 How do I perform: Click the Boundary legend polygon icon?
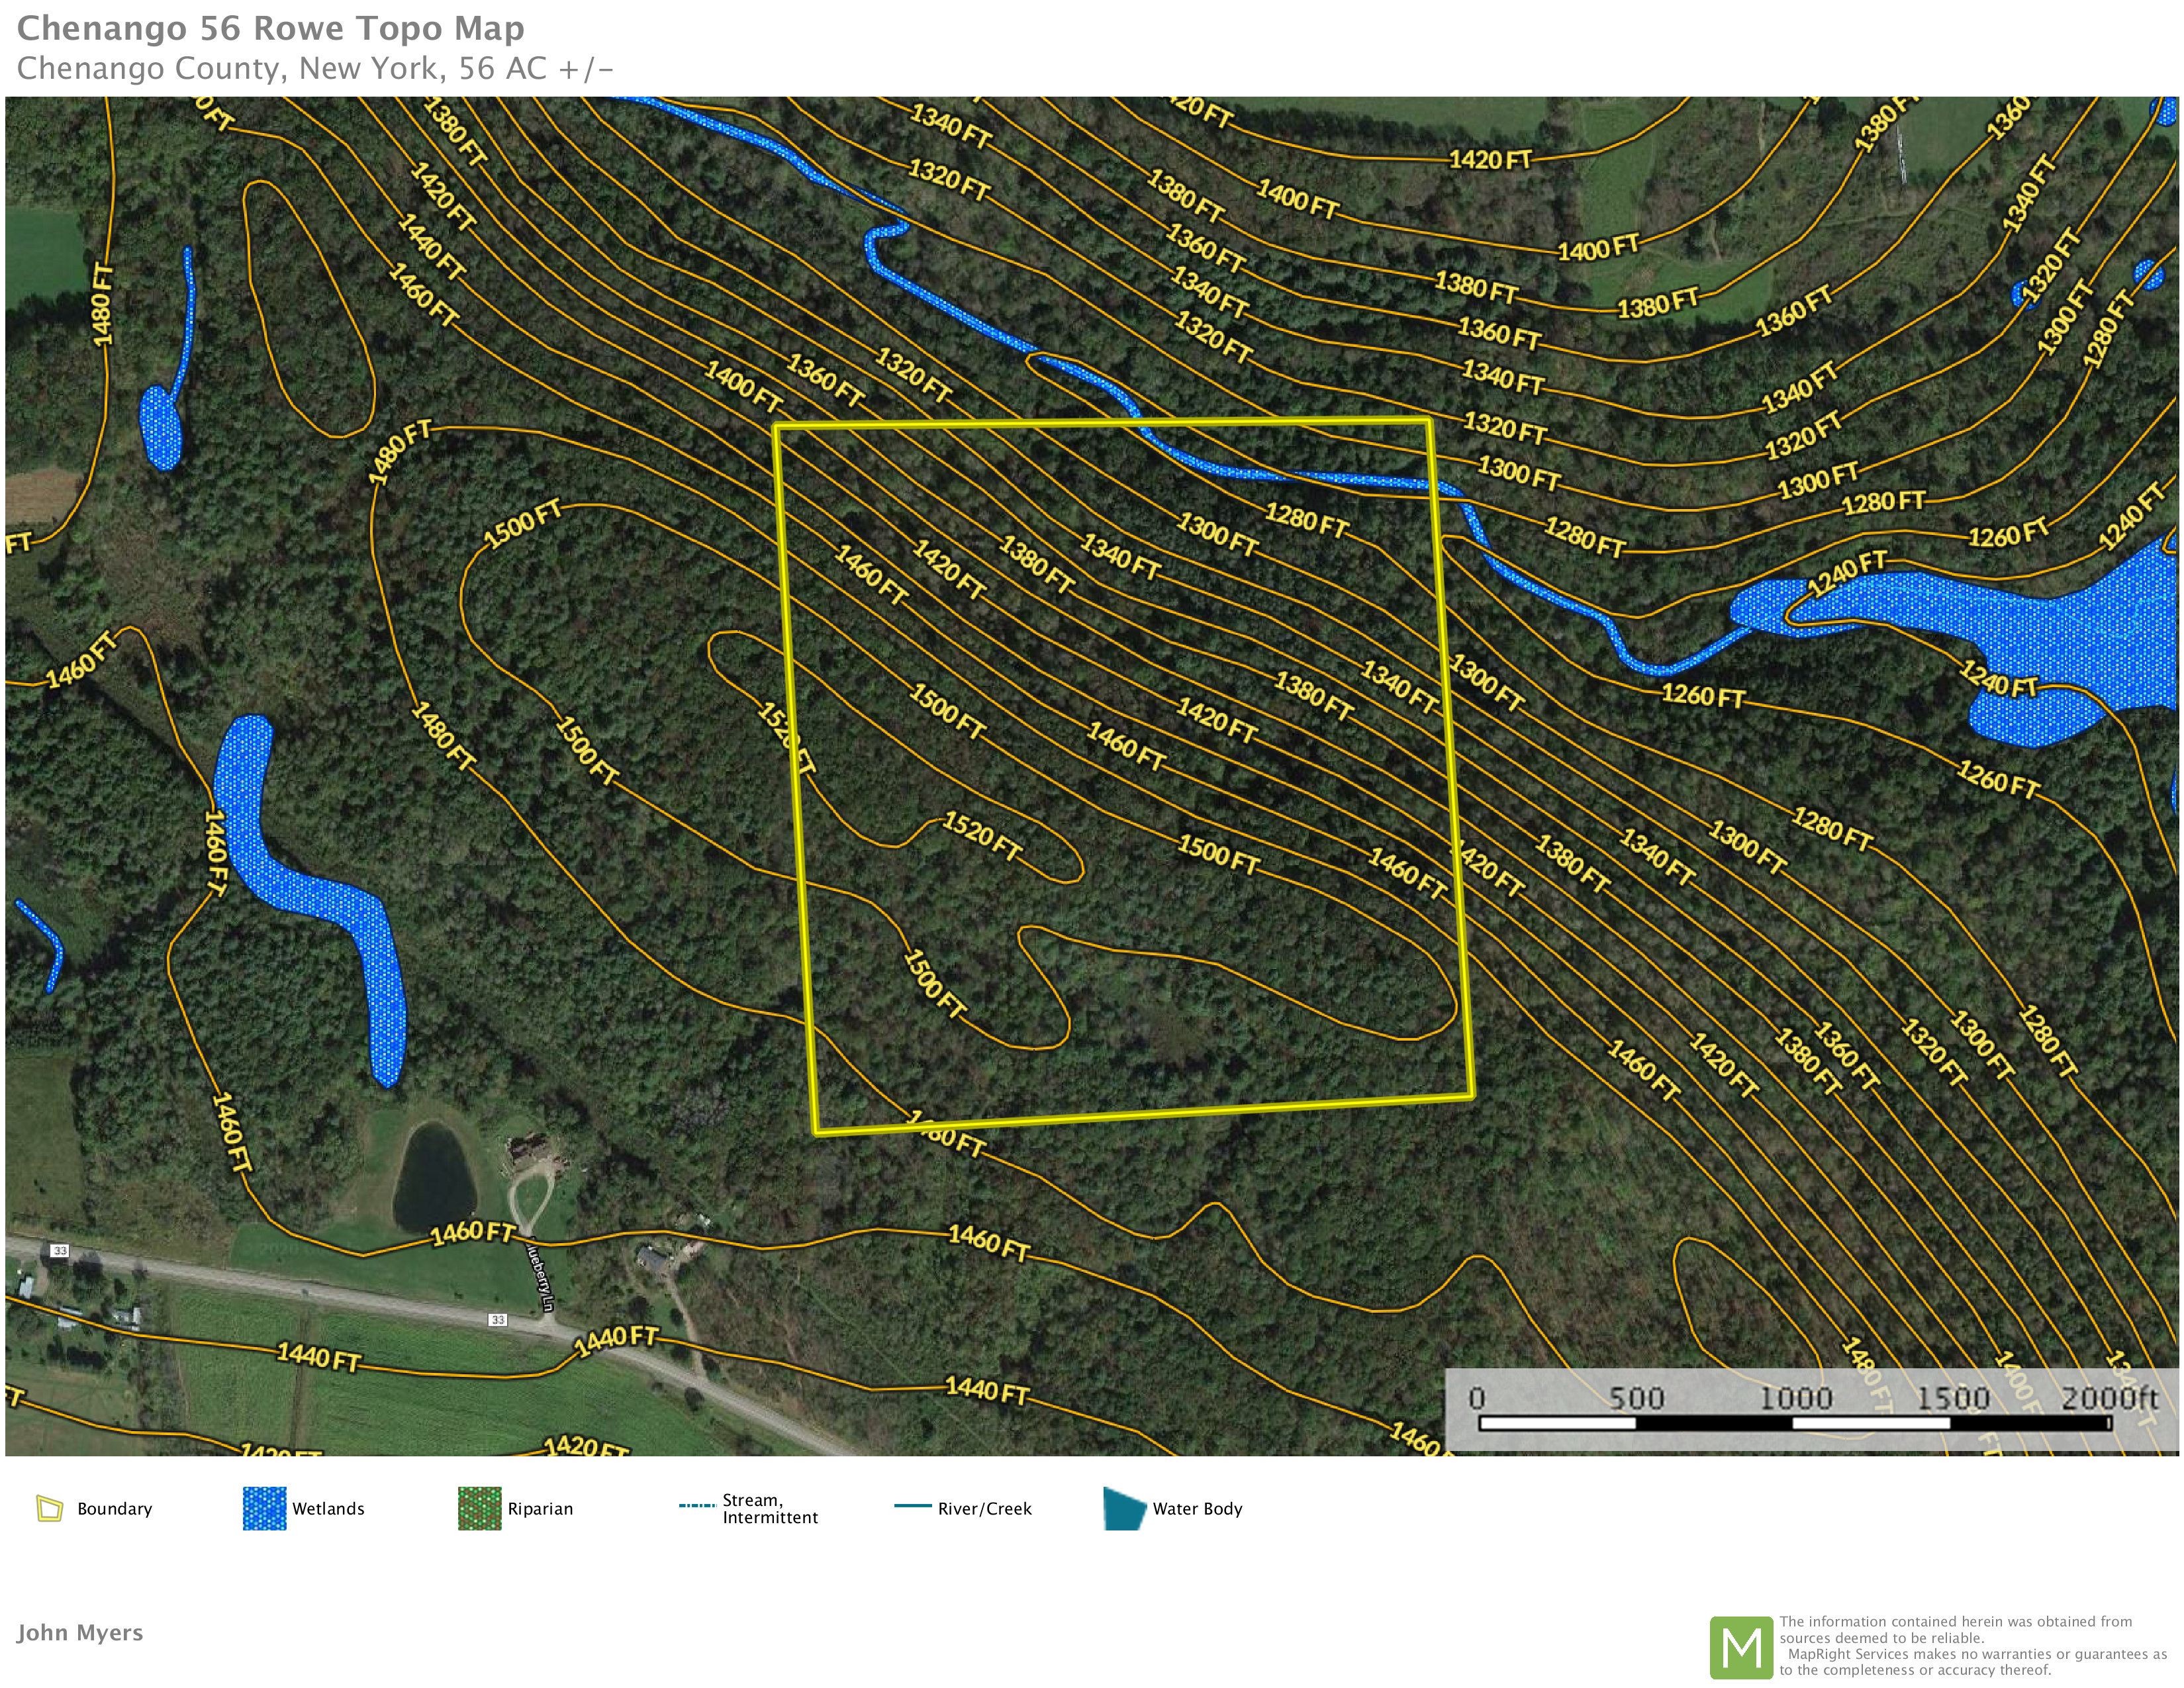49,1508
